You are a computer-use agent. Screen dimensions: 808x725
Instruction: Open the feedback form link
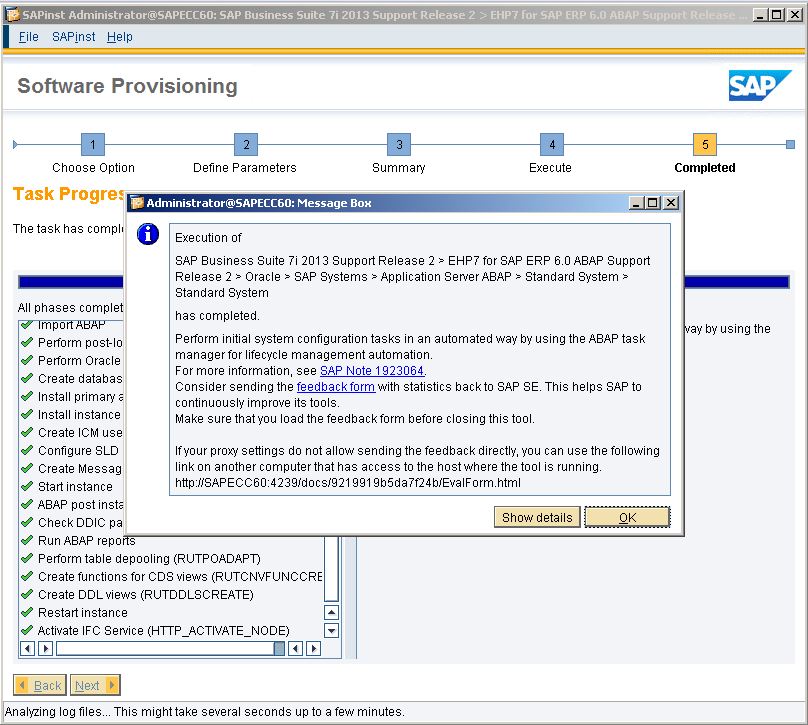pos(335,386)
